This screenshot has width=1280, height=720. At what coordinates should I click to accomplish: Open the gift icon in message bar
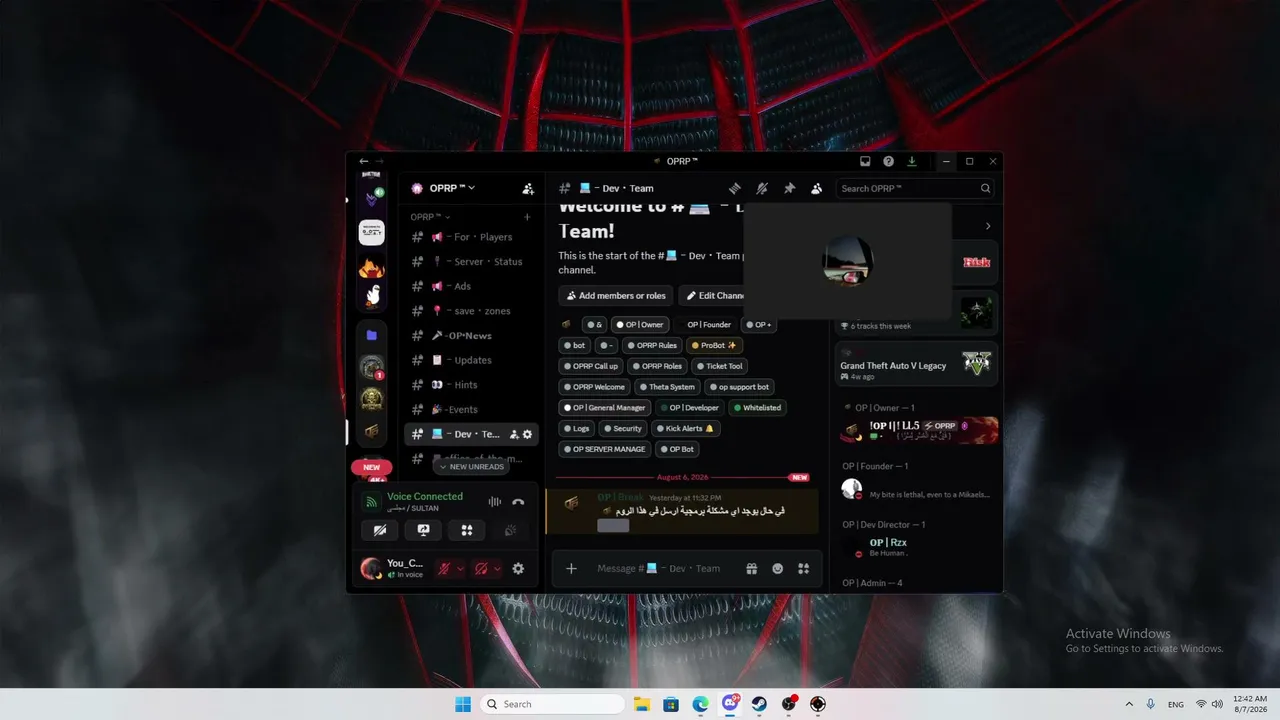pyautogui.click(x=752, y=568)
